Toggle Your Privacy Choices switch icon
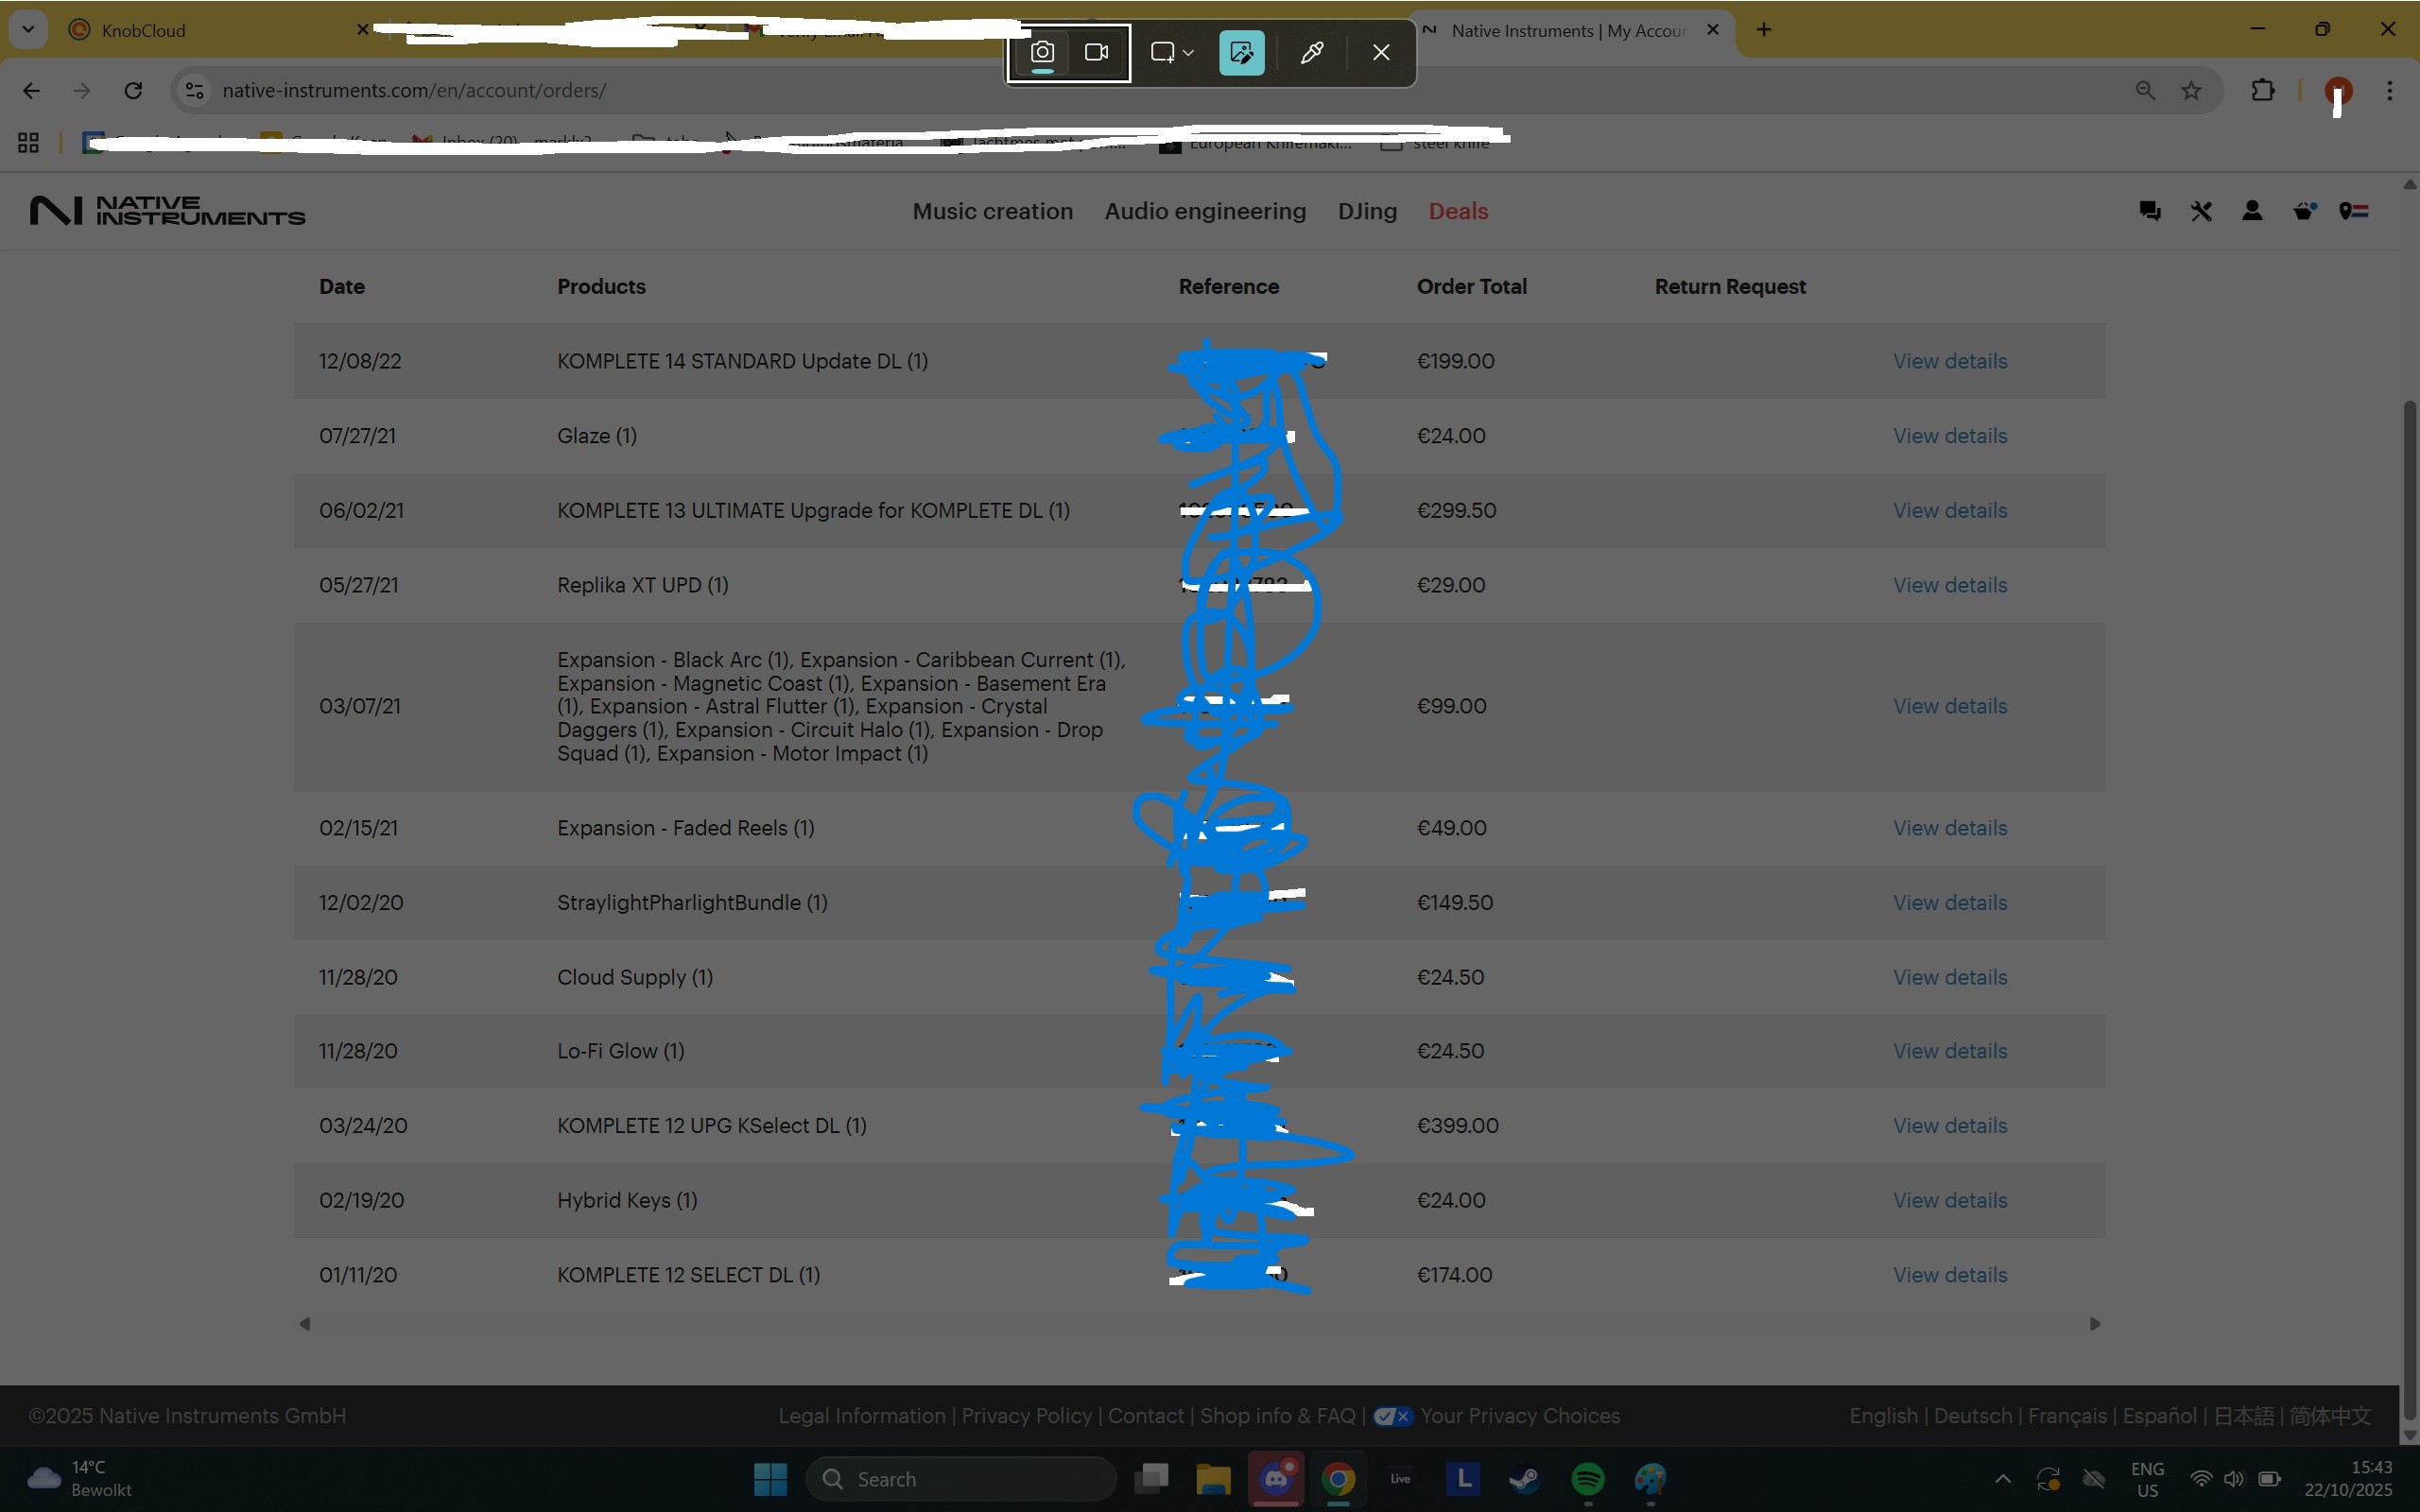2420x1512 pixels. [x=1392, y=1416]
